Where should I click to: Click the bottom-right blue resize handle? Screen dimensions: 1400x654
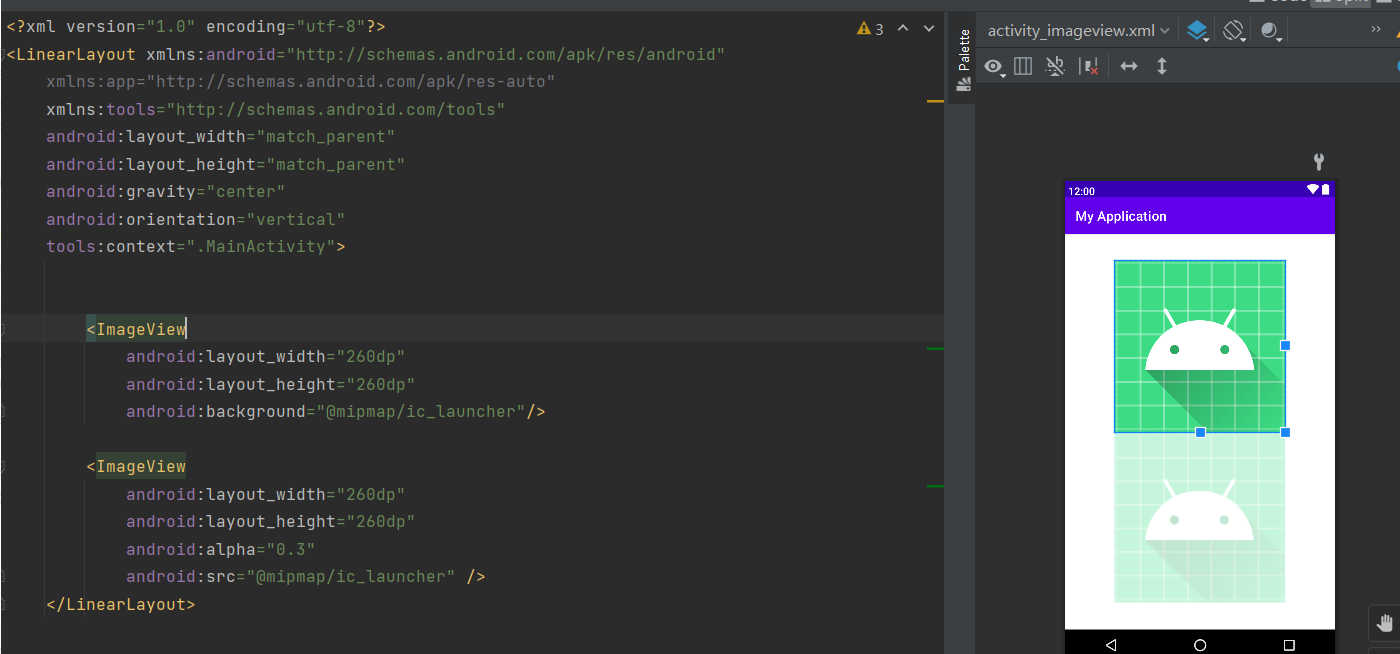tap(1285, 432)
